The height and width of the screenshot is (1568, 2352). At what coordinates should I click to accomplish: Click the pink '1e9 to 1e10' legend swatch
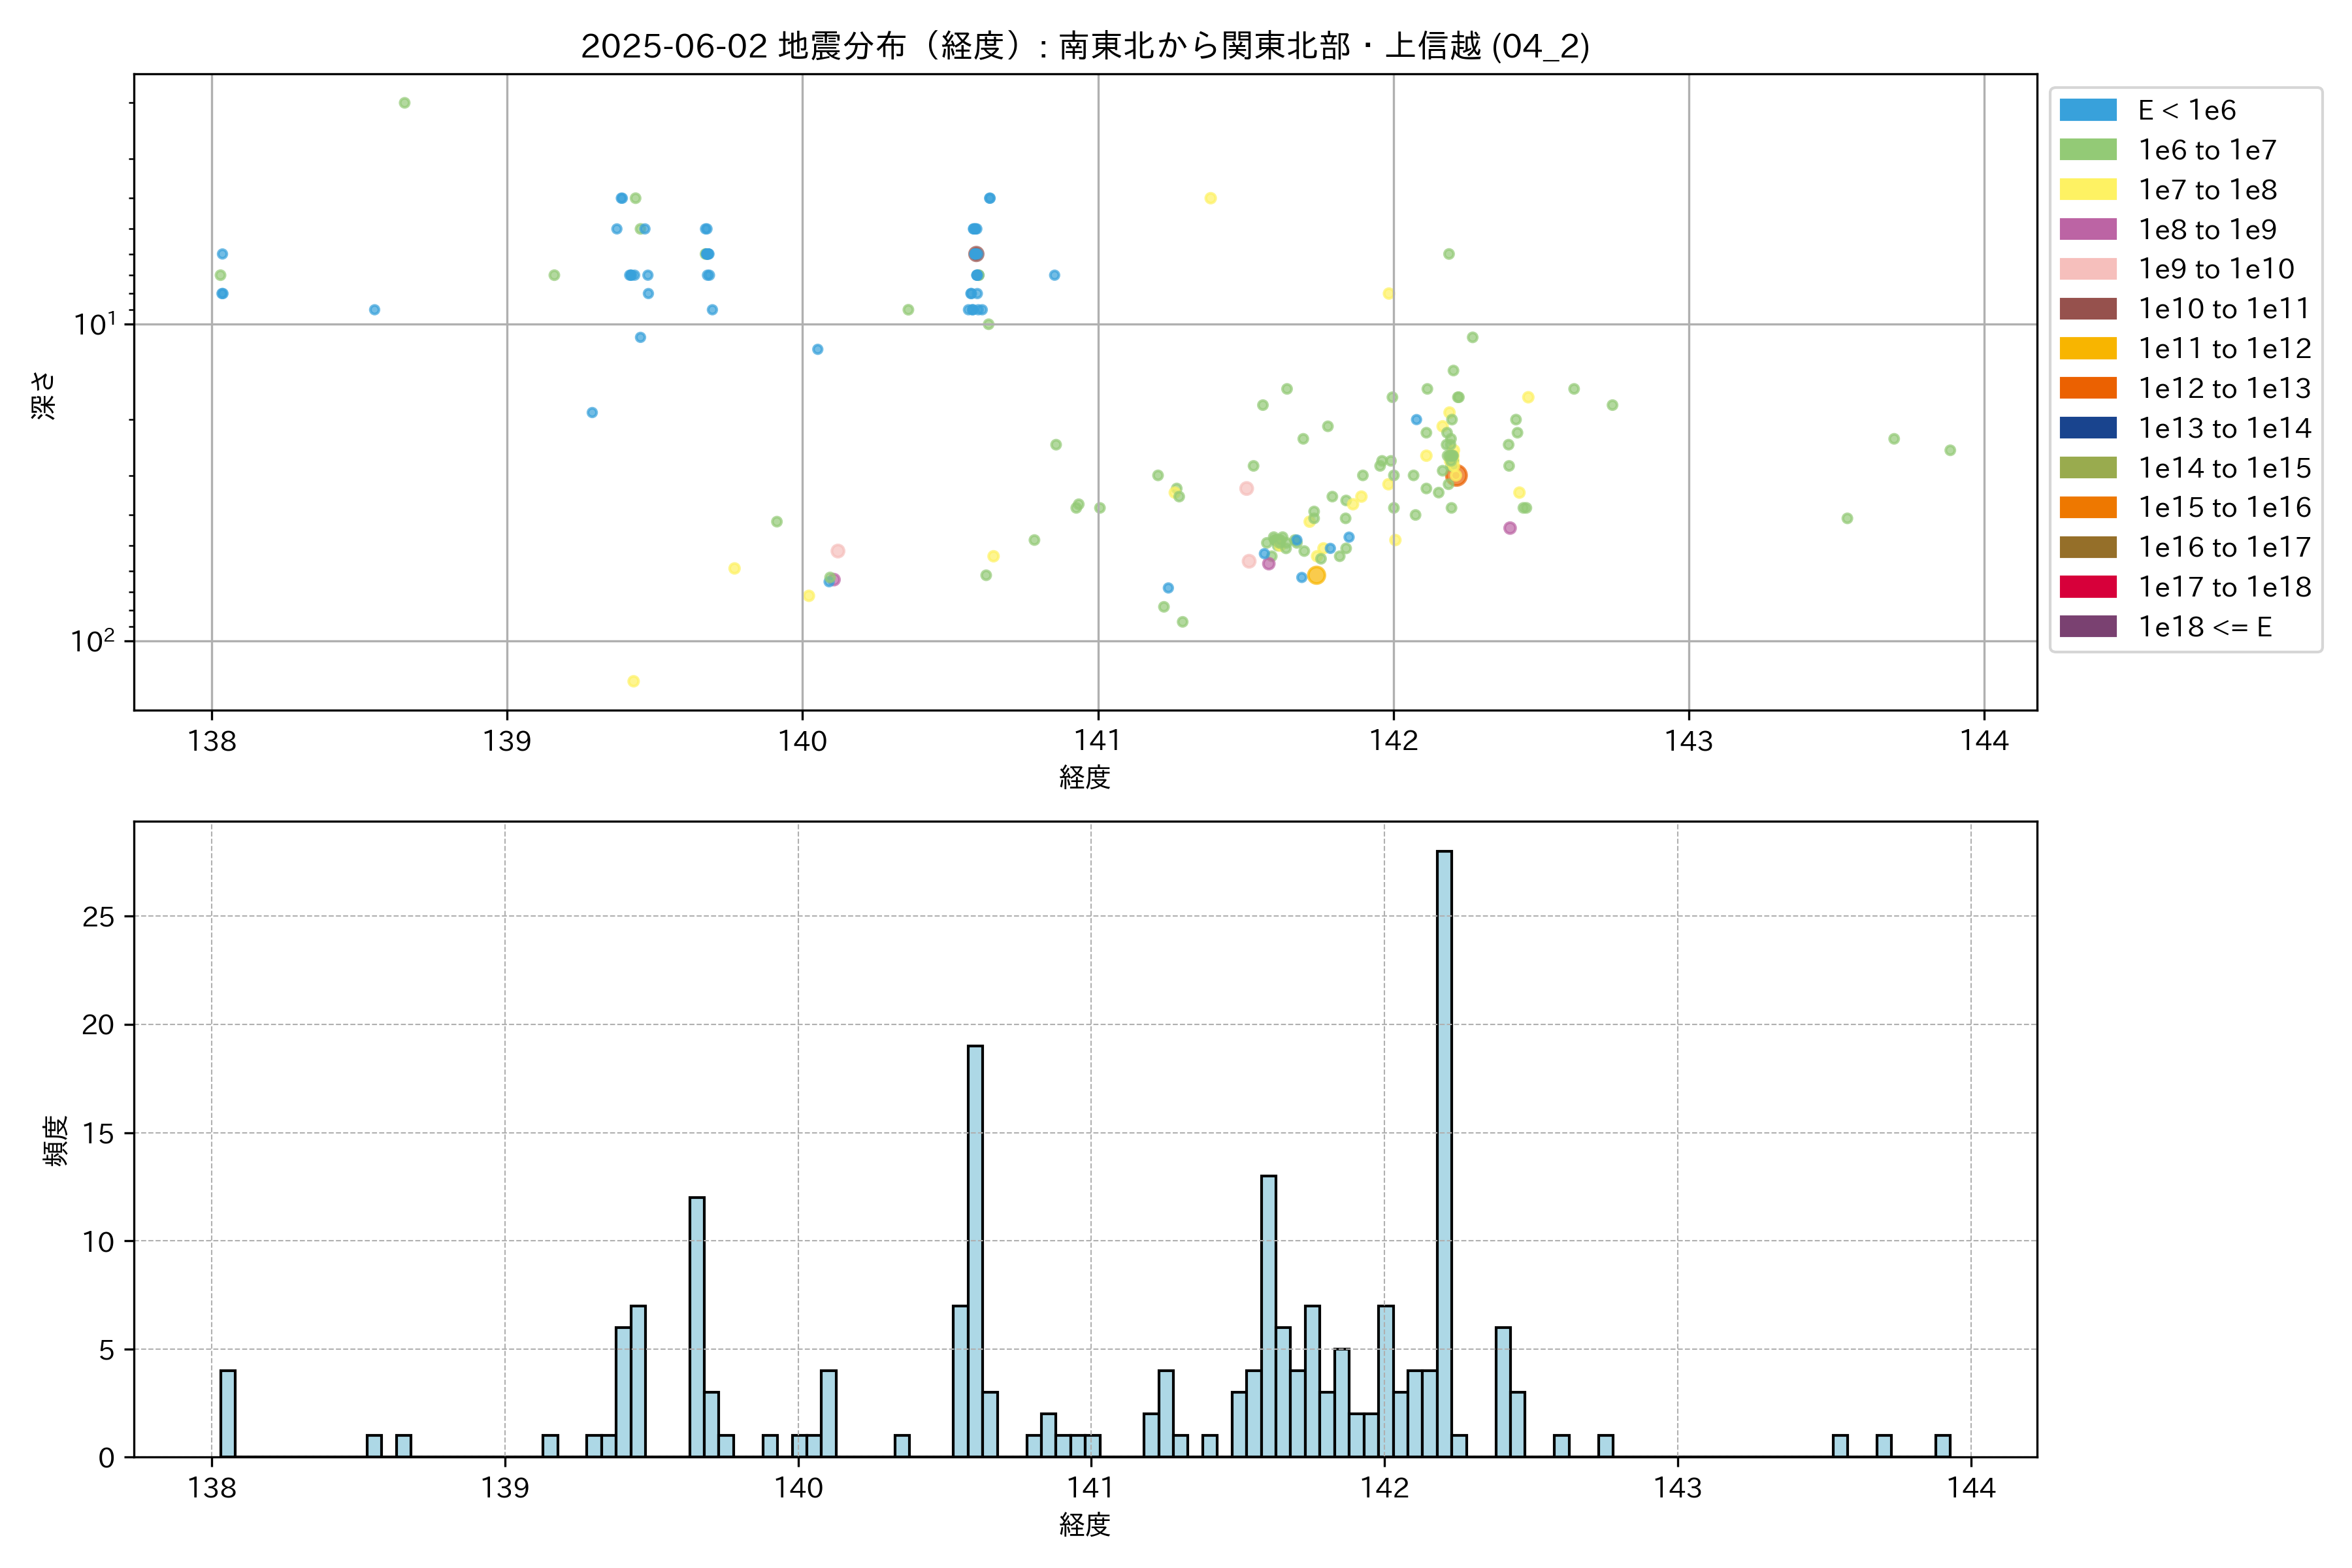[2087, 269]
